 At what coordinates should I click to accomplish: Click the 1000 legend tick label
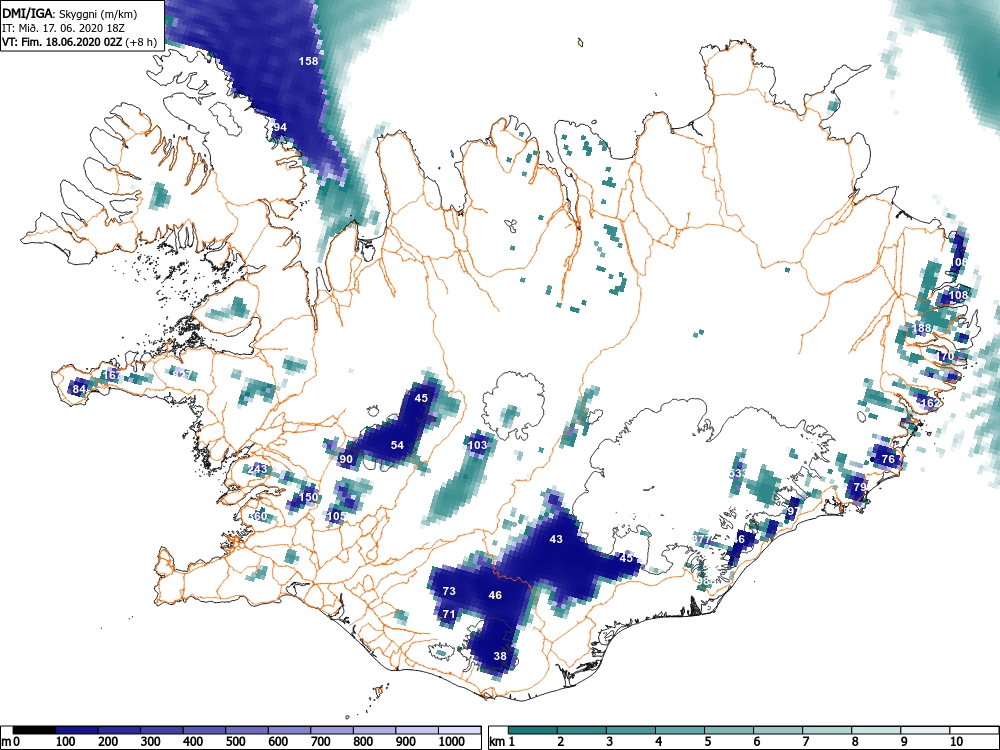[452, 742]
